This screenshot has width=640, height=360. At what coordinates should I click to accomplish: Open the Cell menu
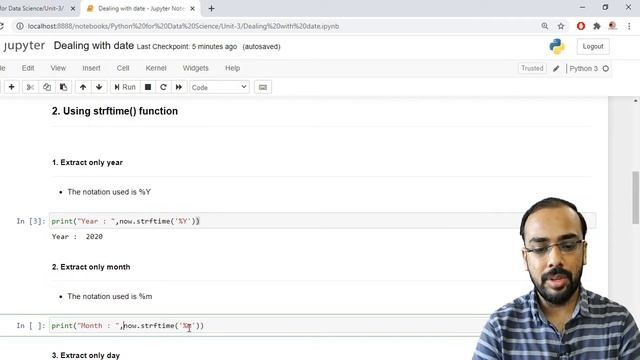[x=123, y=68]
